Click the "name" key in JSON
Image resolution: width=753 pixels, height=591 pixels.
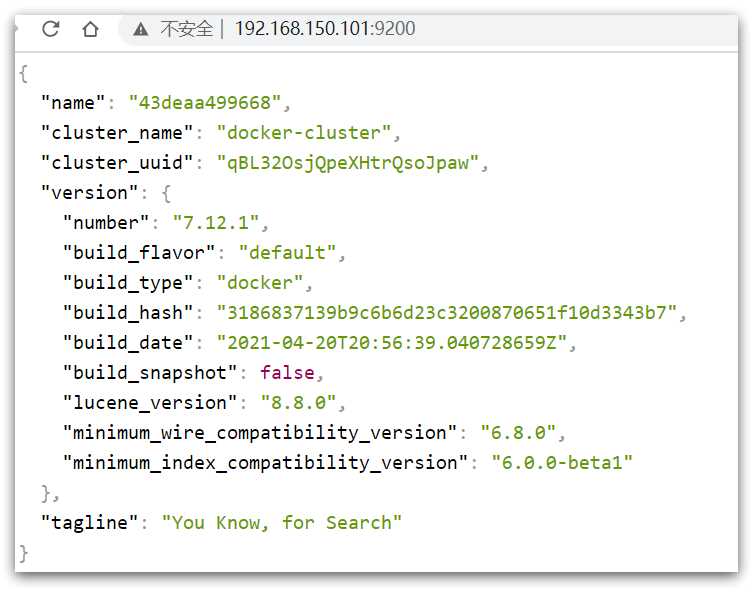click(73, 103)
